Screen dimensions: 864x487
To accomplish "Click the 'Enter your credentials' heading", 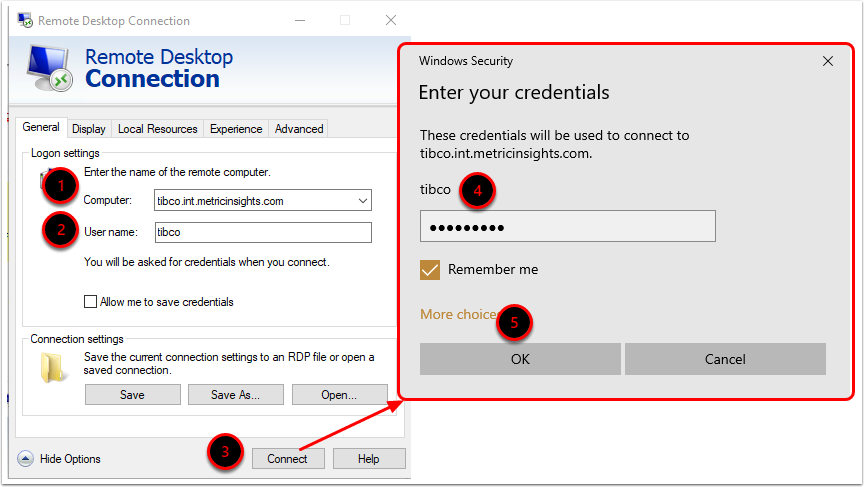I will pyautogui.click(x=514, y=93).
